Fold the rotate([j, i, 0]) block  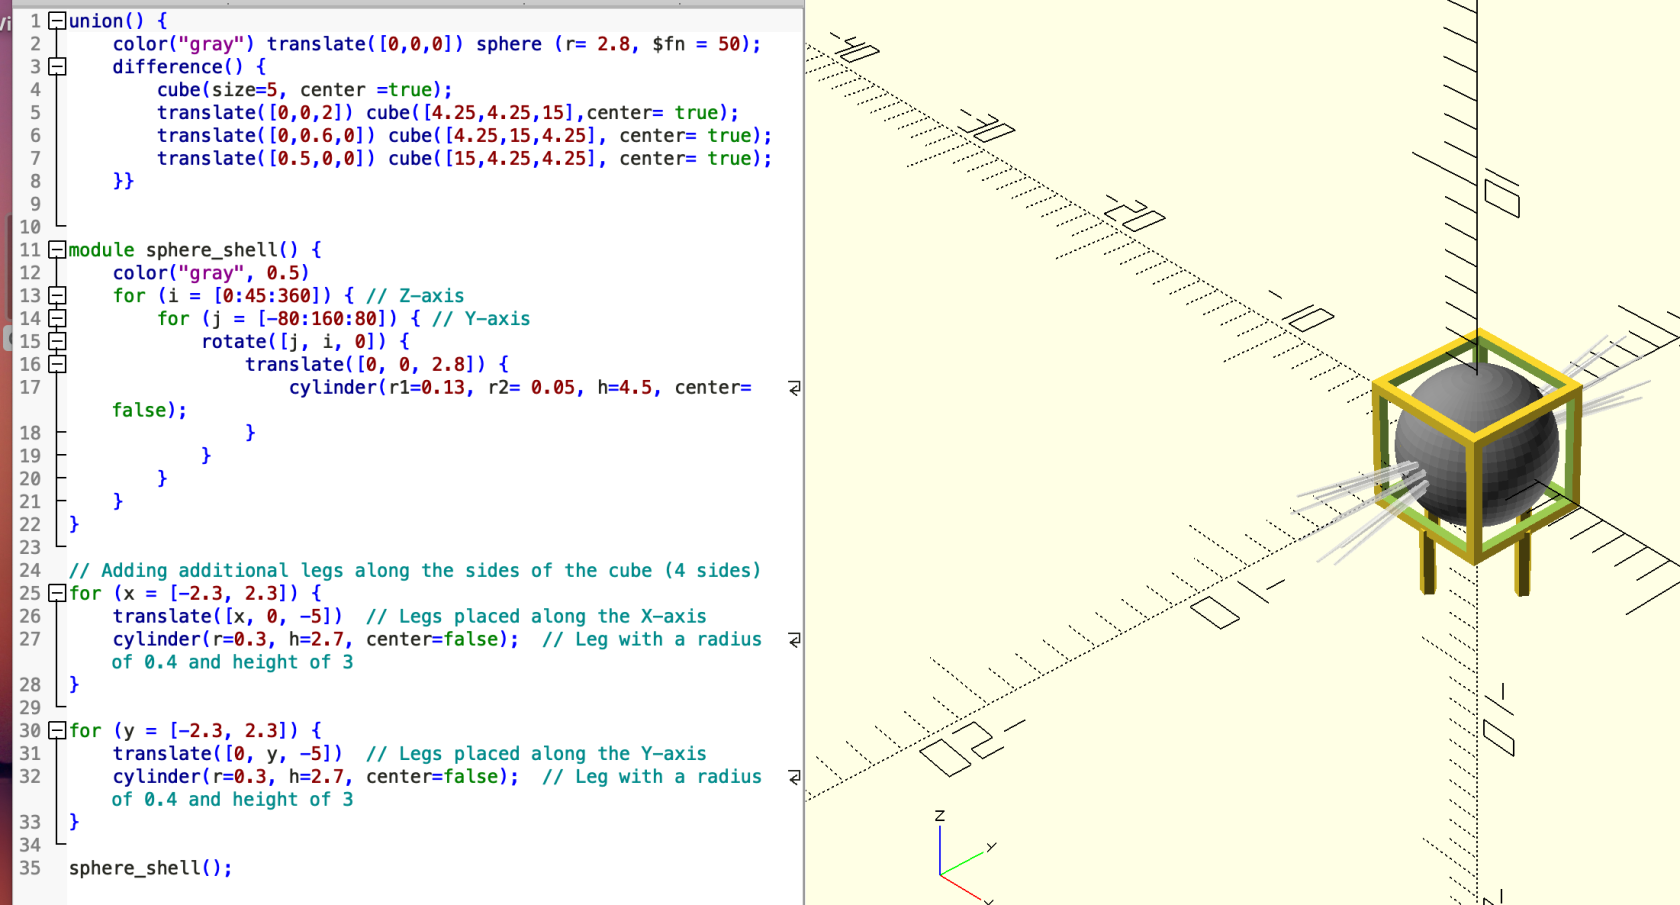[x=57, y=342]
